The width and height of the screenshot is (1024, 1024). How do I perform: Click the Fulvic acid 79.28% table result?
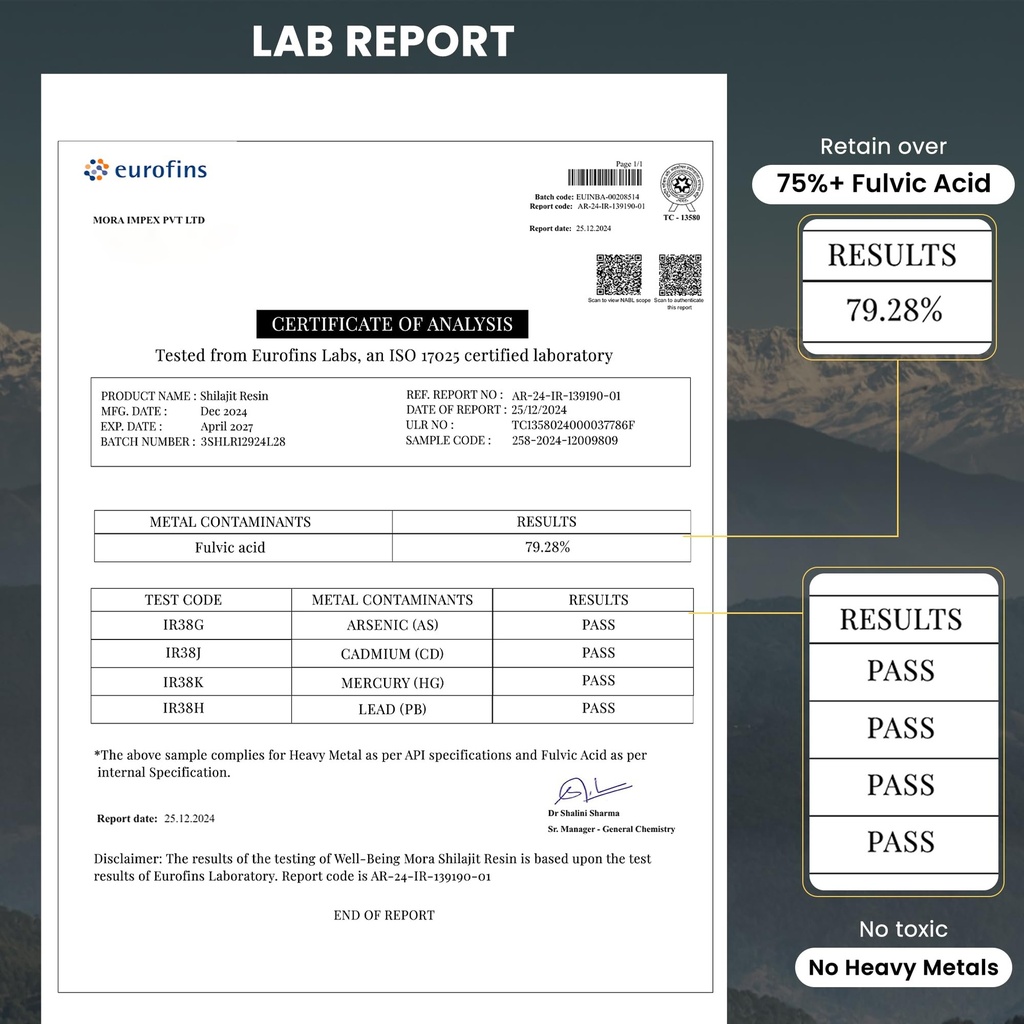point(547,548)
